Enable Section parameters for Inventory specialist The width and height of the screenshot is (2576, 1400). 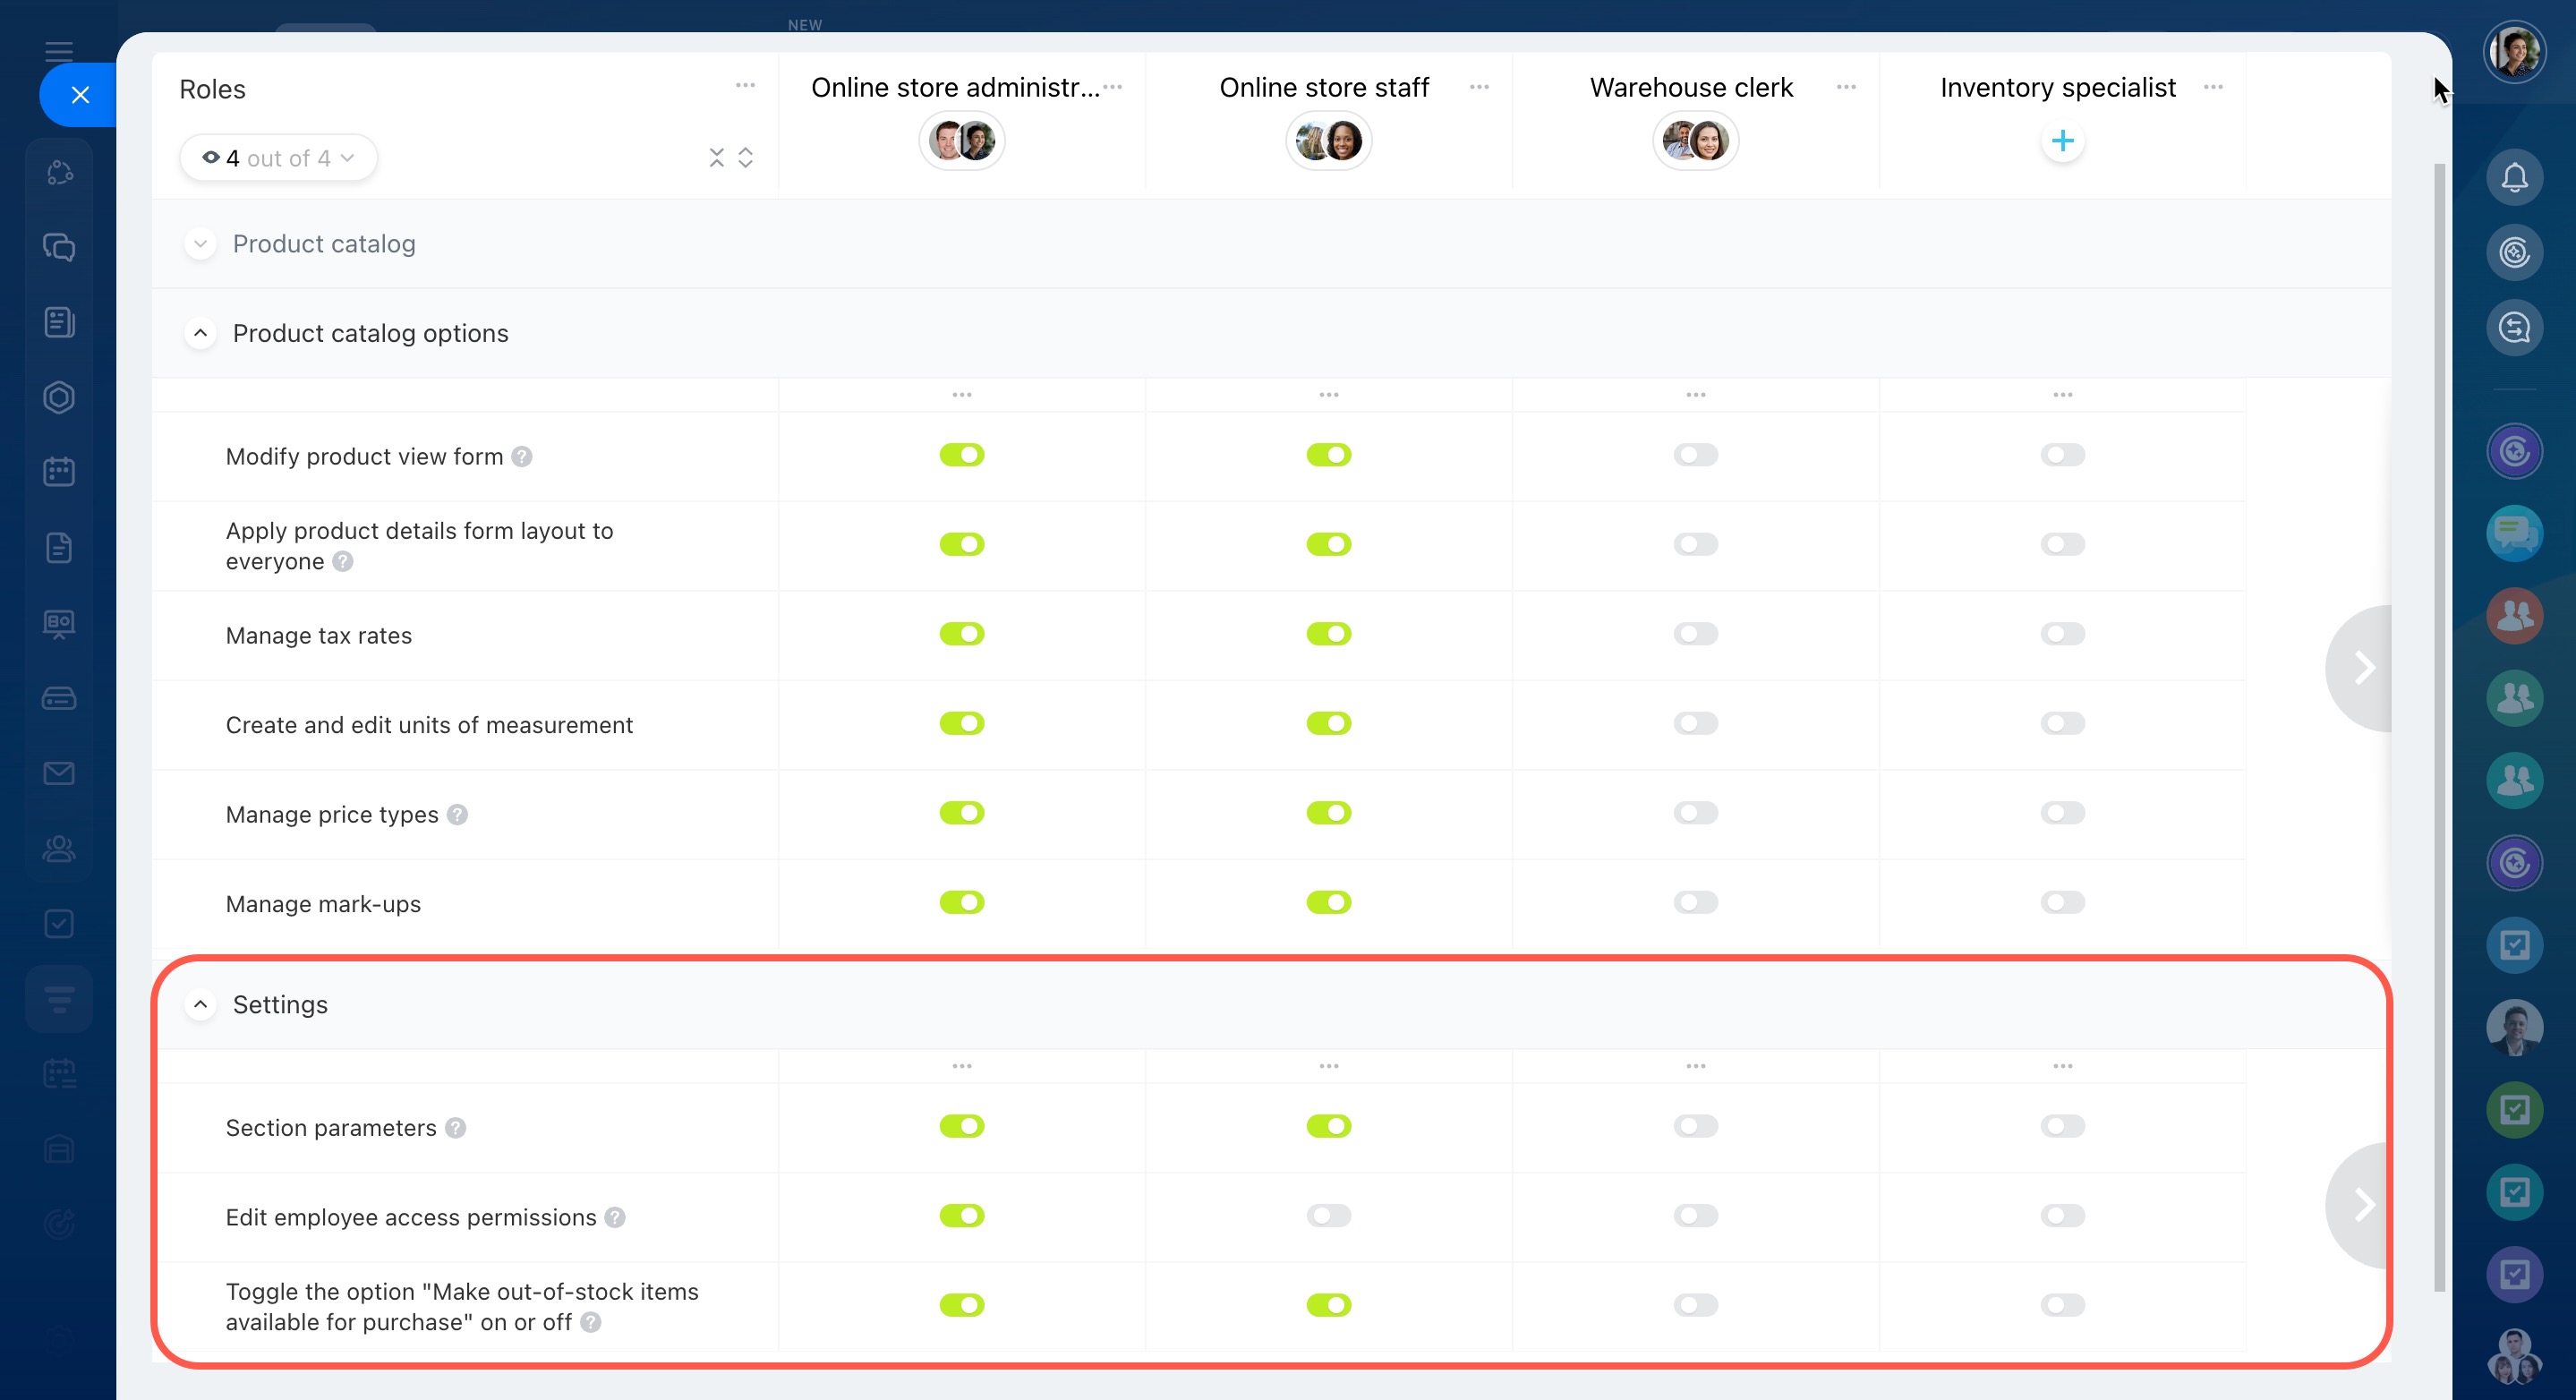coord(2062,1126)
